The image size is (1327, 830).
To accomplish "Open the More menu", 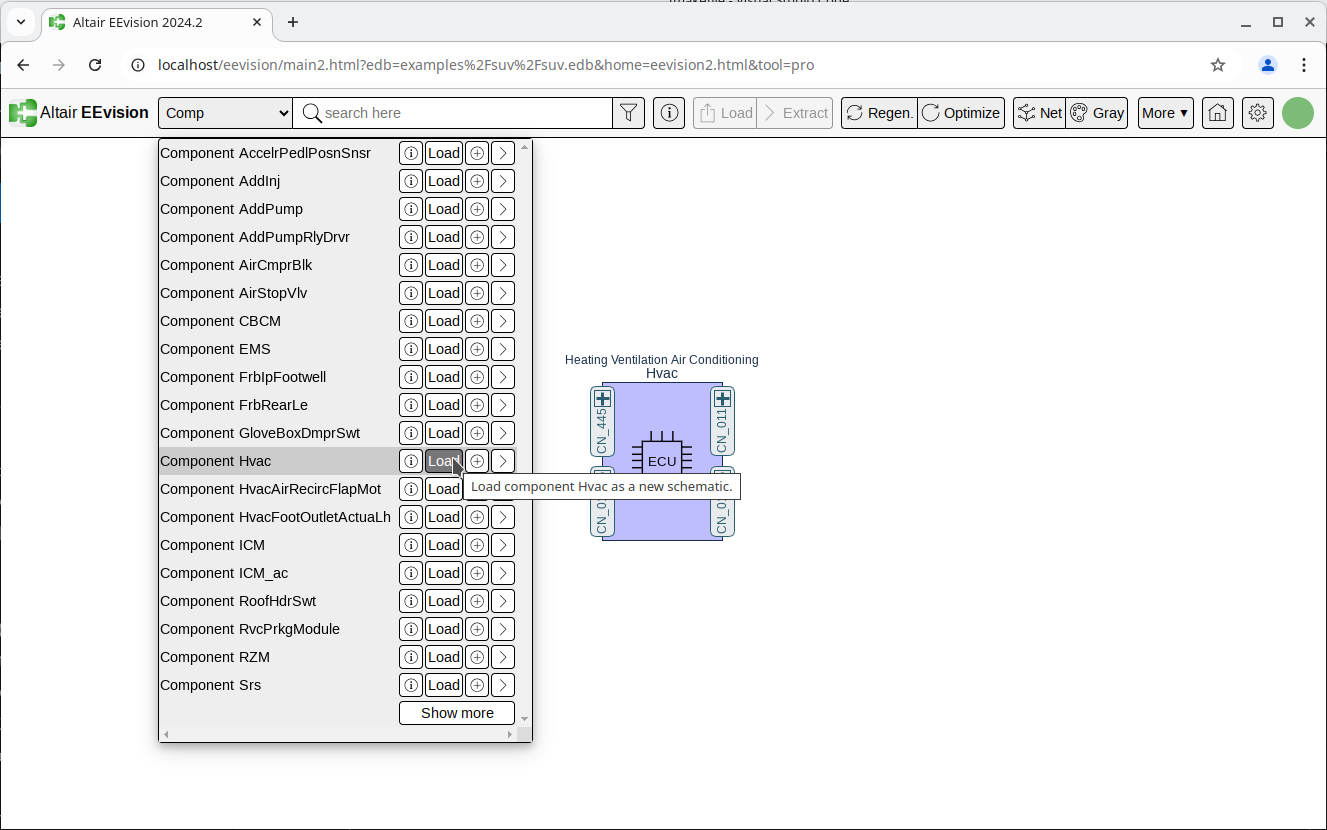I will [1165, 113].
